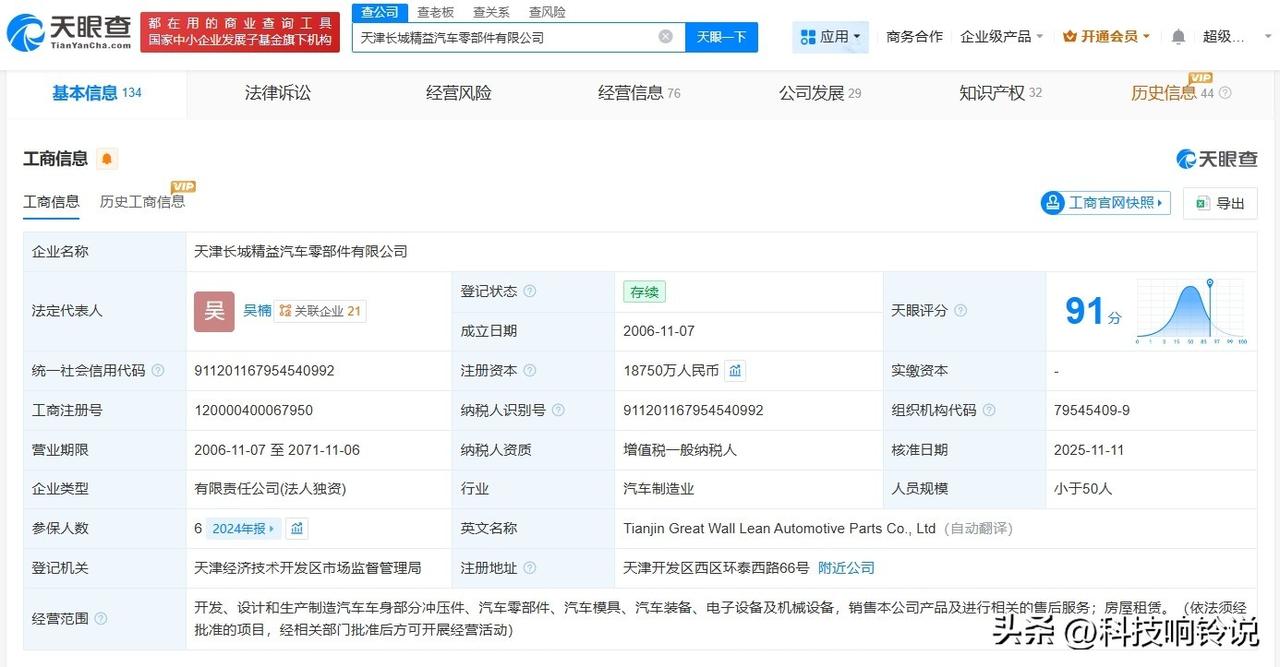
Task: Open the 历史信息 44 tab
Action: 1172,93
